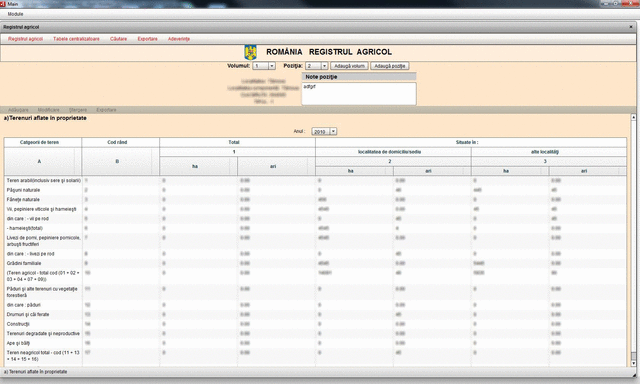Click the Ștergere toolbar button

click(x=78, y=110)
